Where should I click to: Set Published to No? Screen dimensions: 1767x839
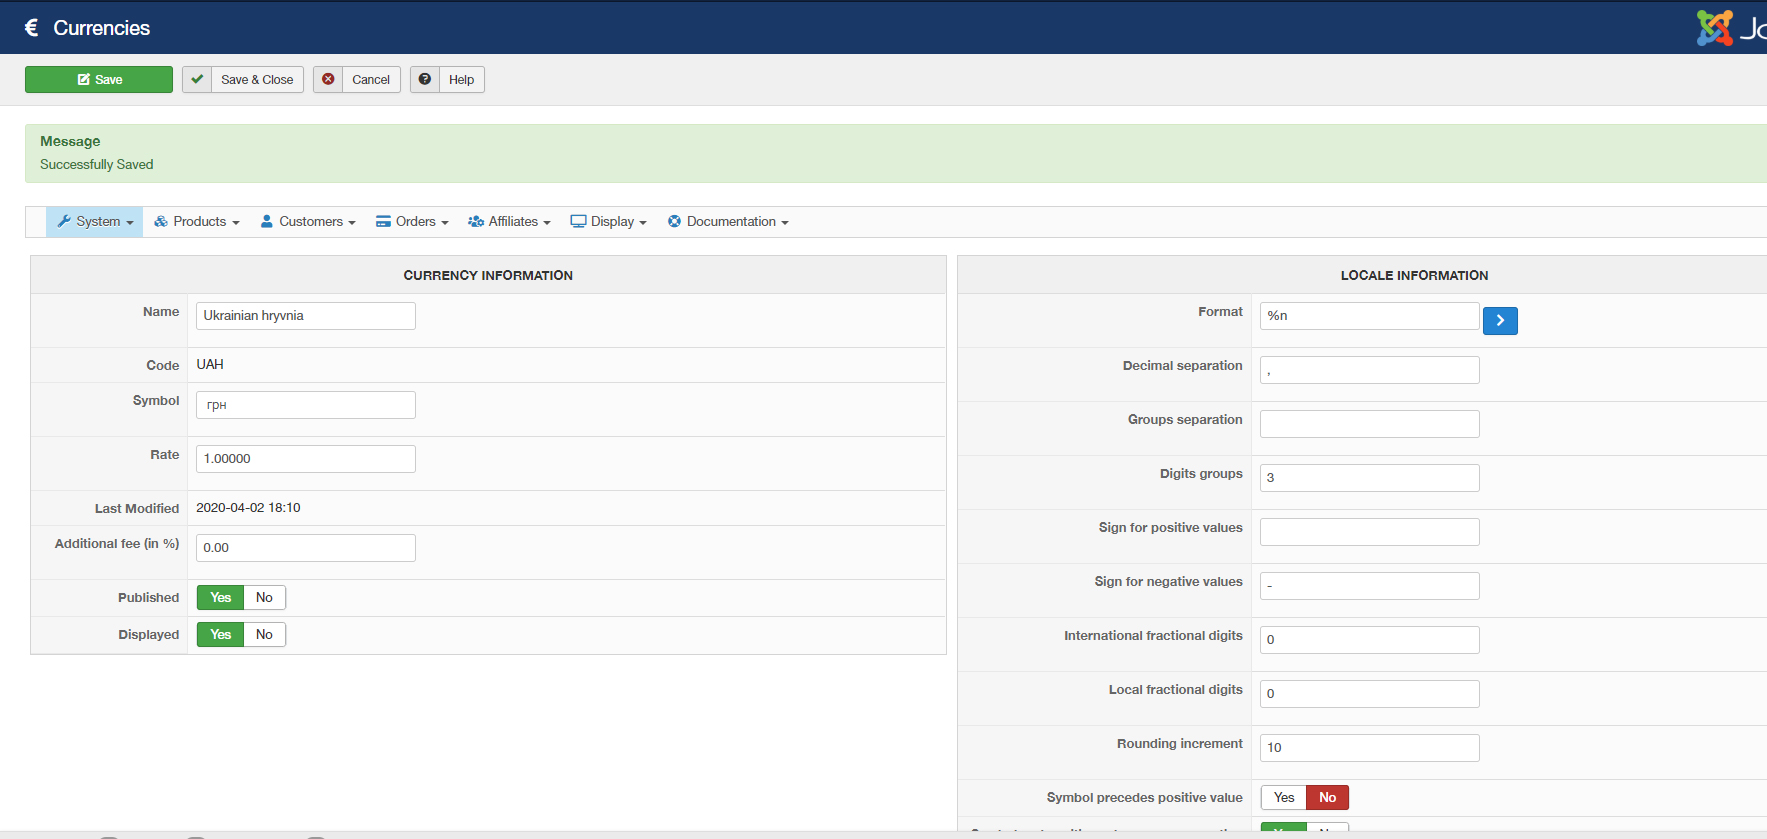coord(264,598)
